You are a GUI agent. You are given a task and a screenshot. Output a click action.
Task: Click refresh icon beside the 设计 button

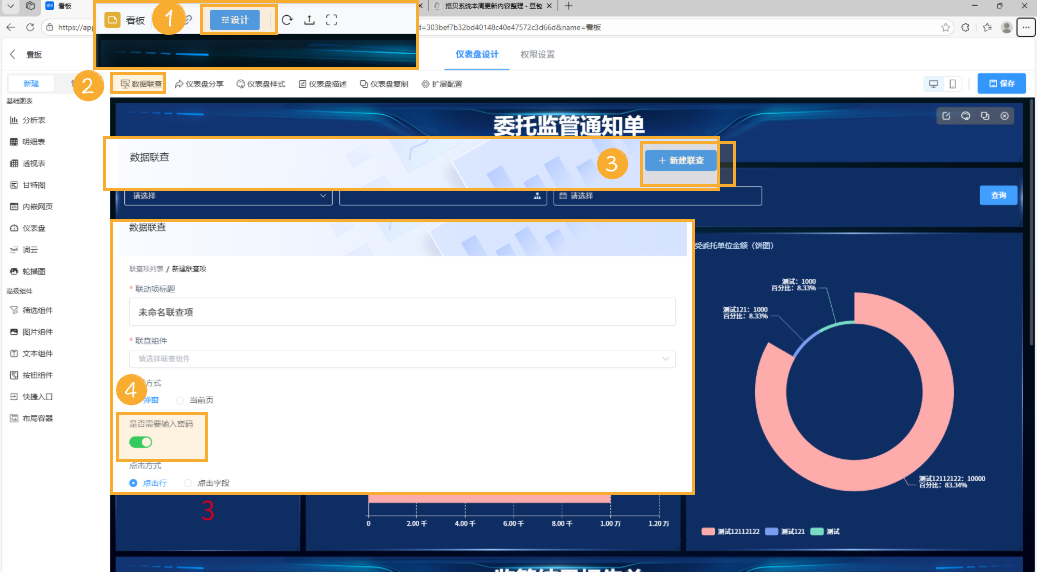coord(287,20)
